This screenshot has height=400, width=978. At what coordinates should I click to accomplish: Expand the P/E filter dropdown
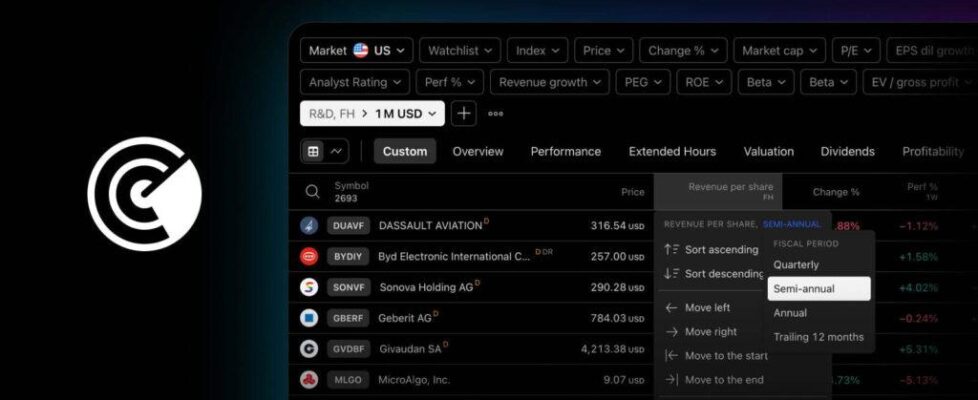pyautogui.click(x=856, y=51)
